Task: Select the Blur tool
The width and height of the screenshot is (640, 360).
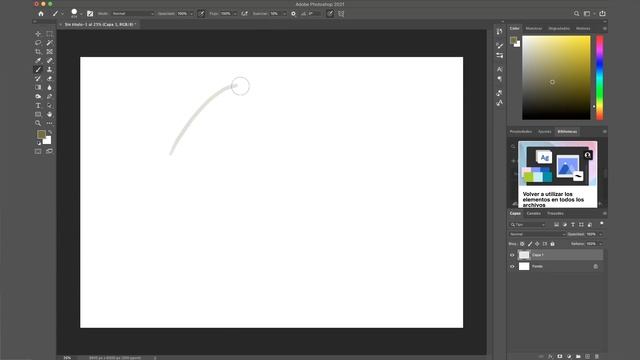Action: pyautogui.click(x=49, y=87)
